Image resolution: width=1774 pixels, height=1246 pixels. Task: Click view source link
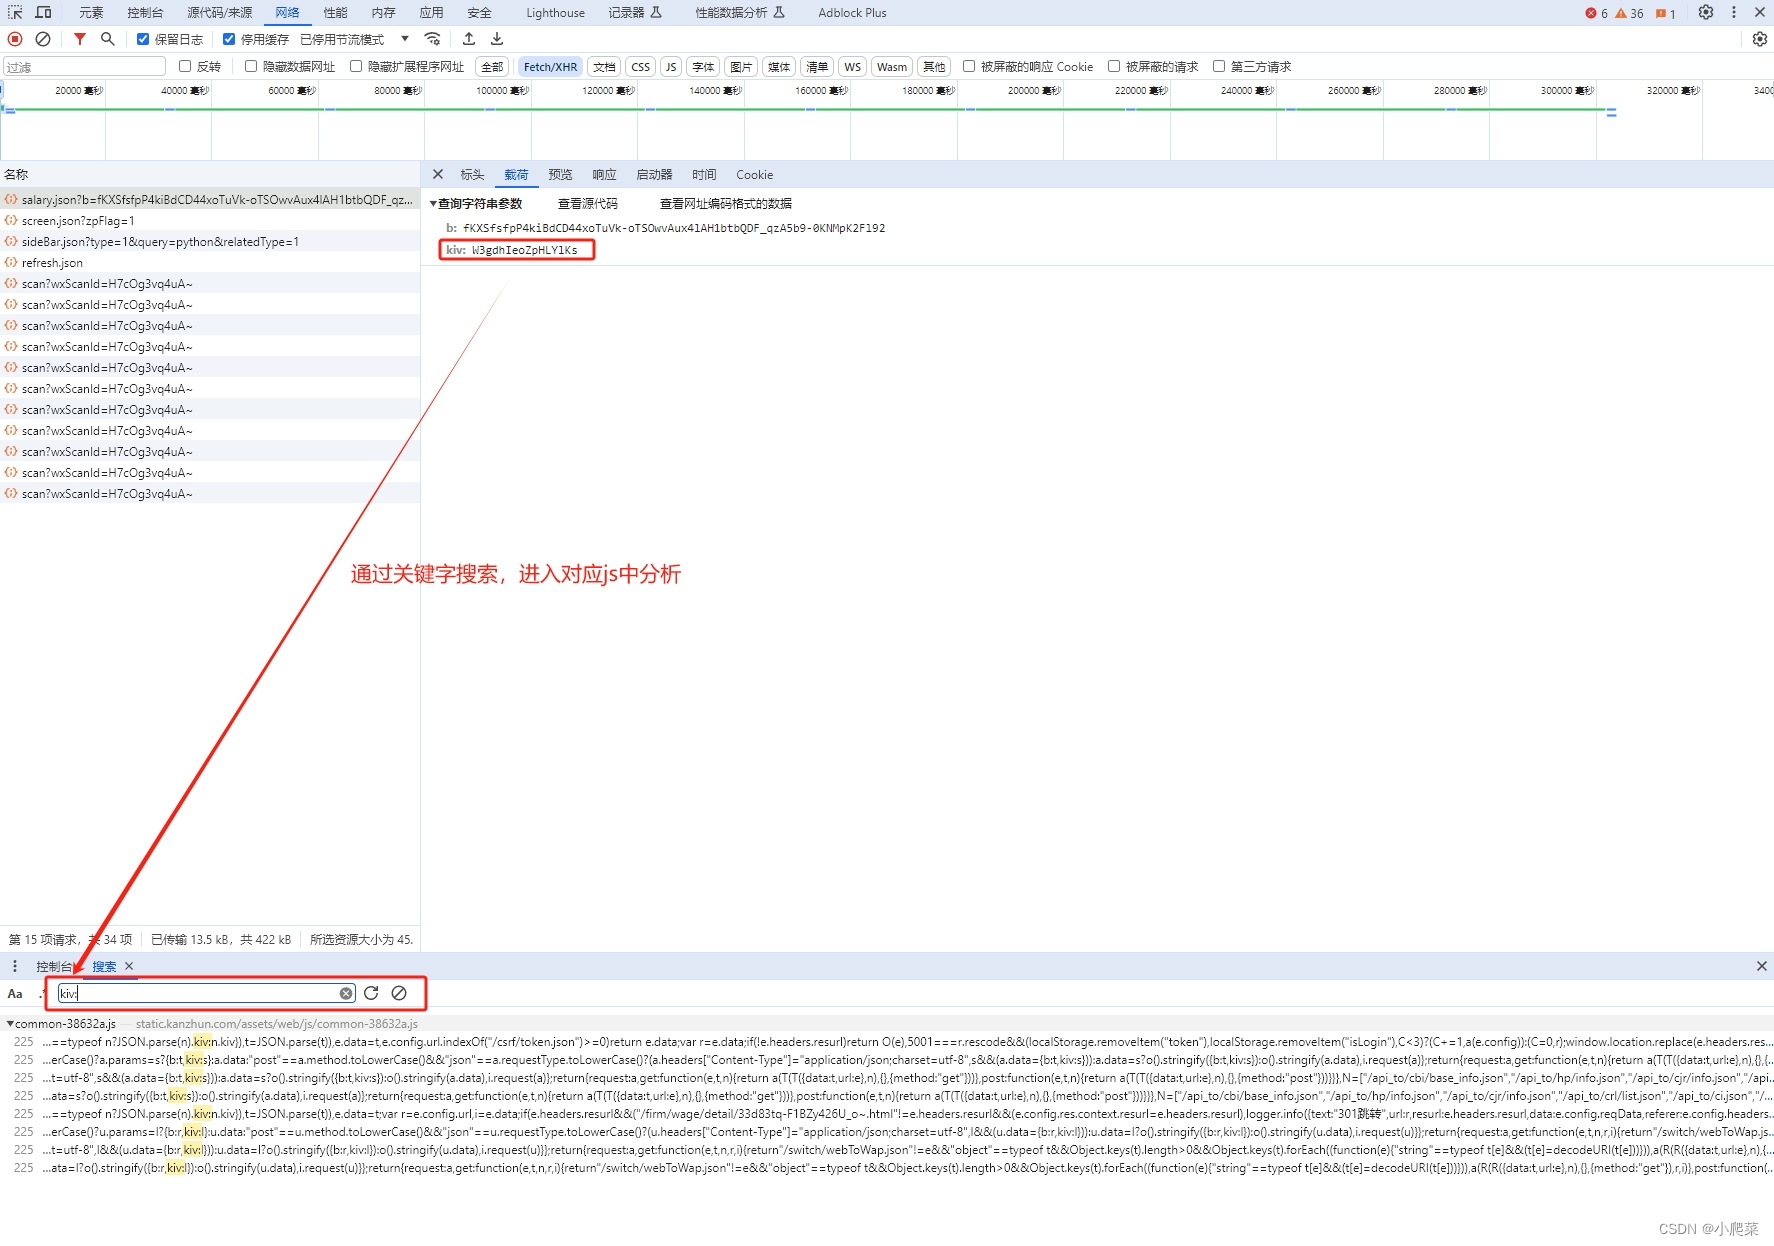pos(587,203)
